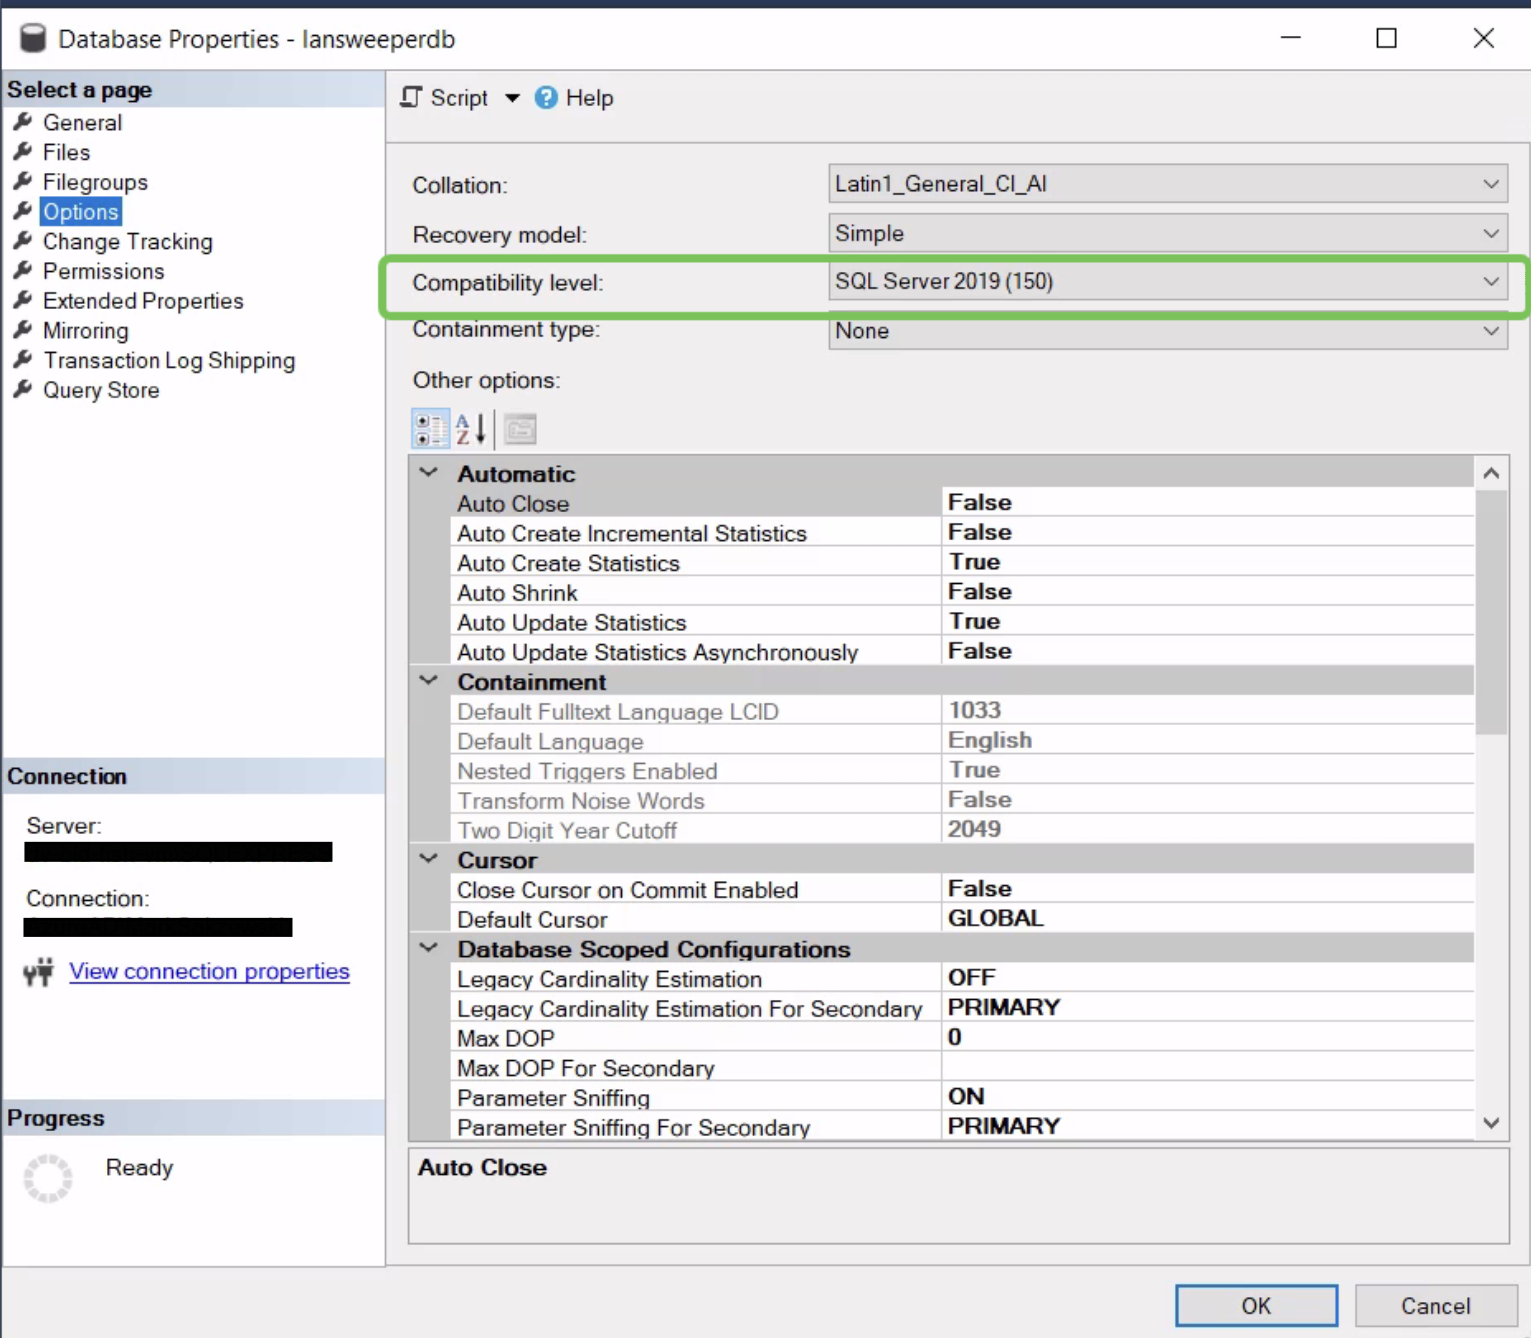Open the Extended Properties page
Image resolution: width=1531 pixels, height=1338 pixels.
pos(143,301)
